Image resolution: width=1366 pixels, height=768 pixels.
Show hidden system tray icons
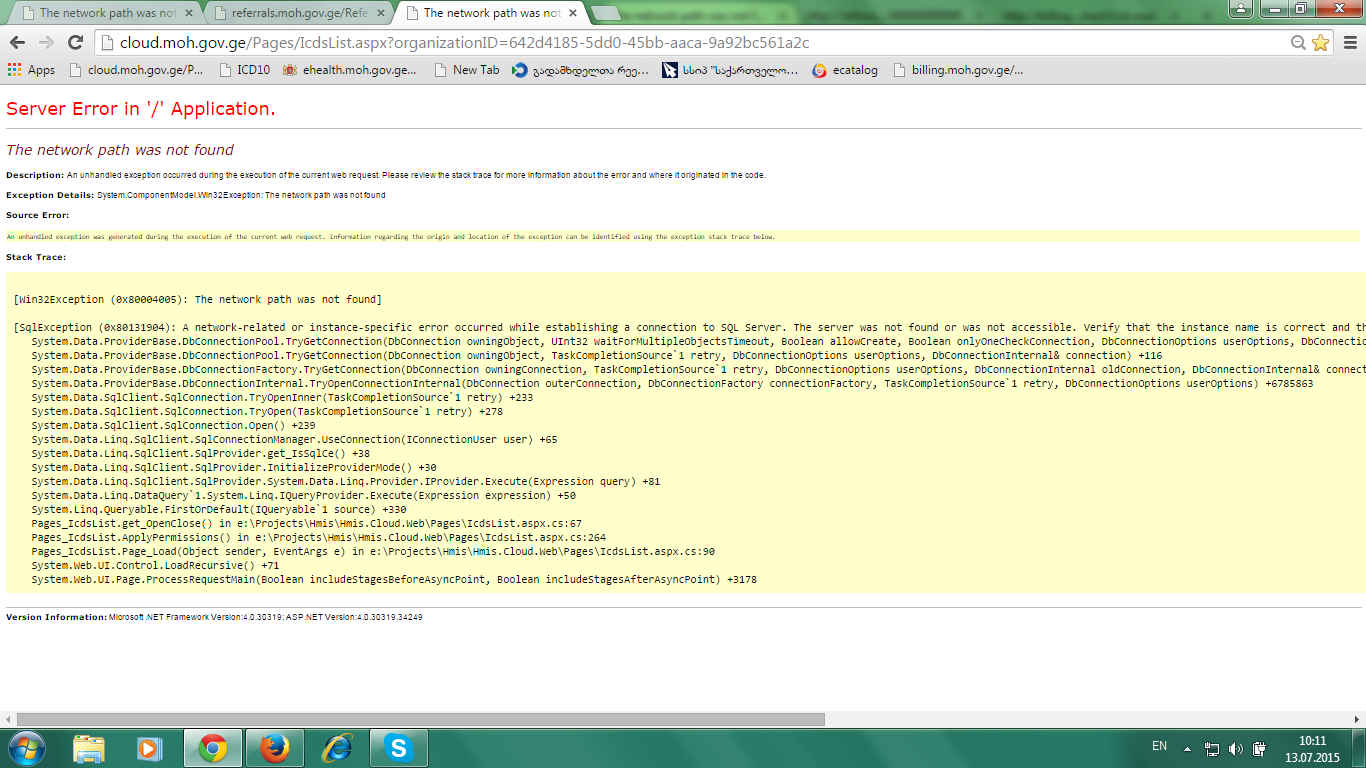(1187, 748)
